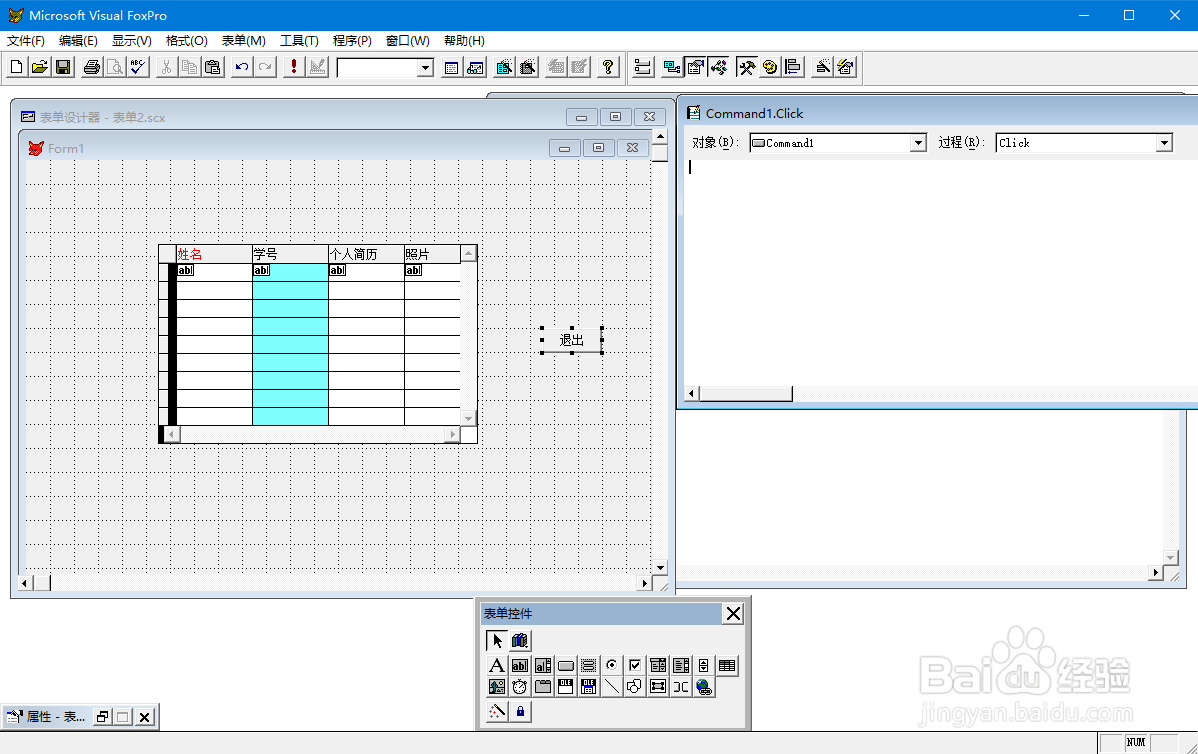This screenshot has height=754, width=1198.
Task: Open the 文件(F) menu
Action: click(x=26, y=40)
